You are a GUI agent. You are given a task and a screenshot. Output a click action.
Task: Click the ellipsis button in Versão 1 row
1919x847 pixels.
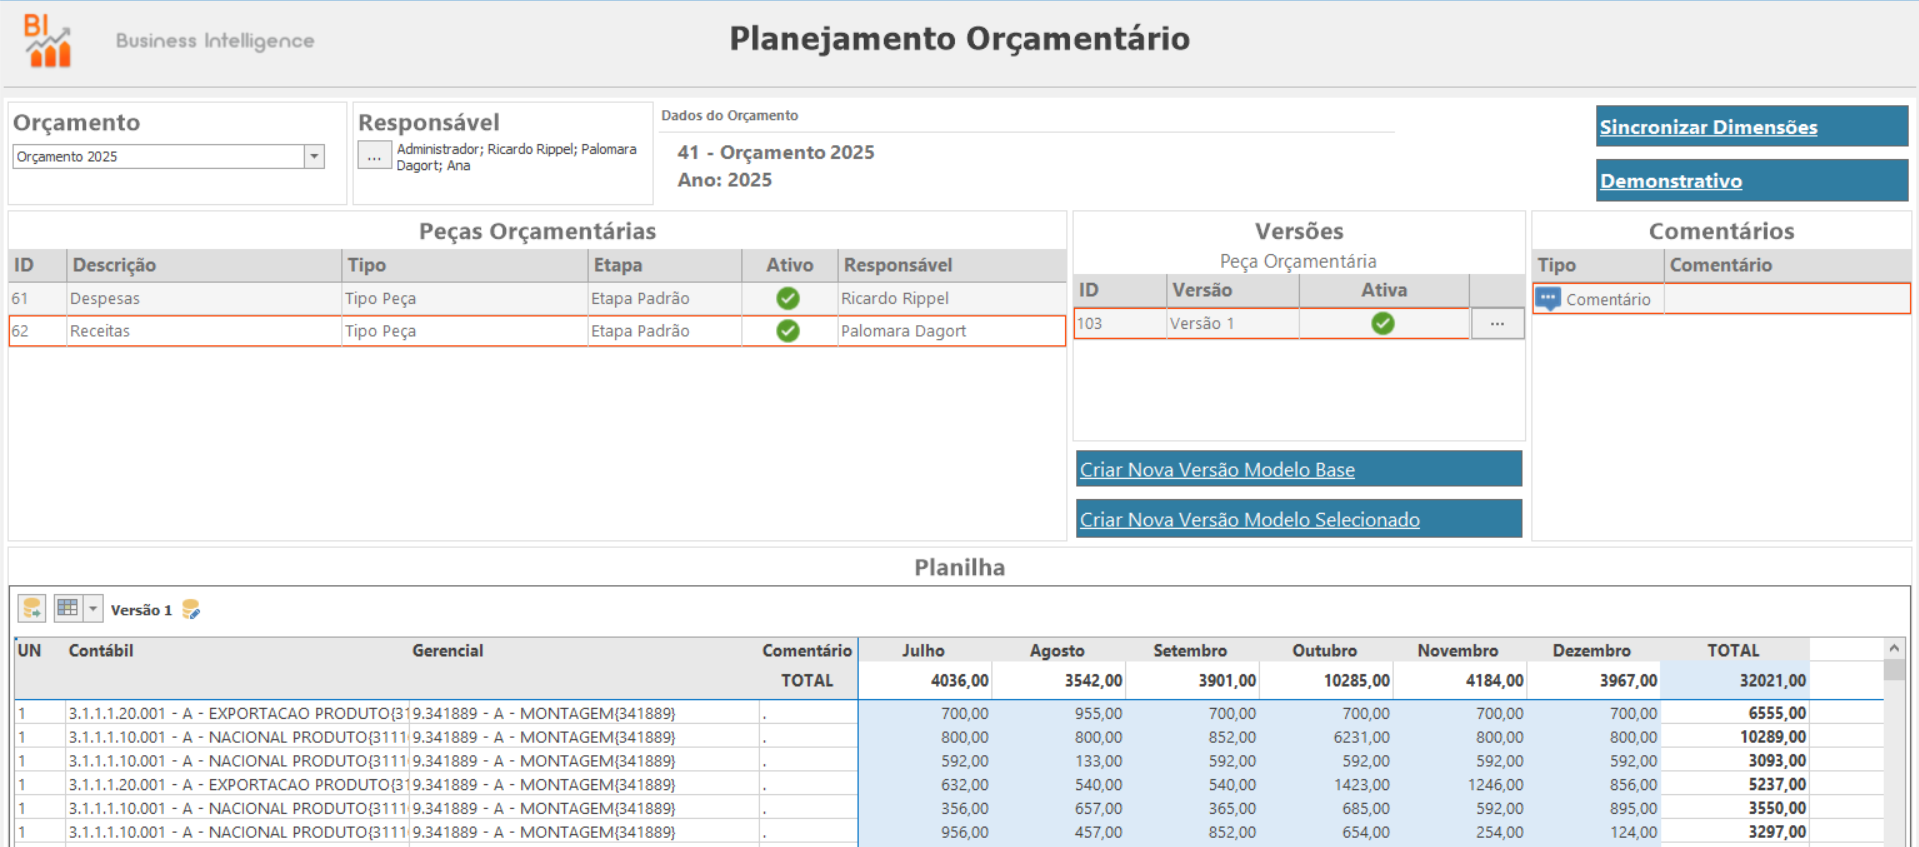pyautogui.click(x=1497, y=323)
